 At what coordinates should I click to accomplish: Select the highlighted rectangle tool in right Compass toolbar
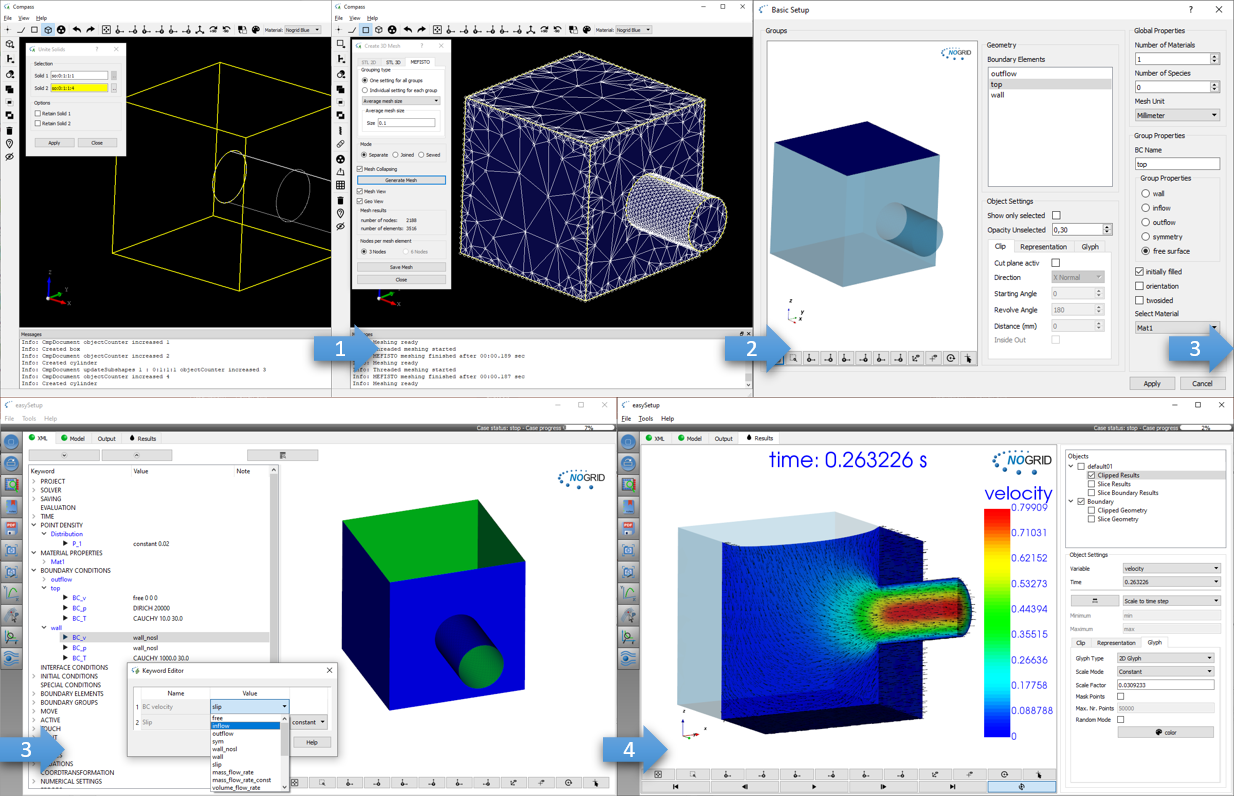pyautogui.click(x=366, y=30)
